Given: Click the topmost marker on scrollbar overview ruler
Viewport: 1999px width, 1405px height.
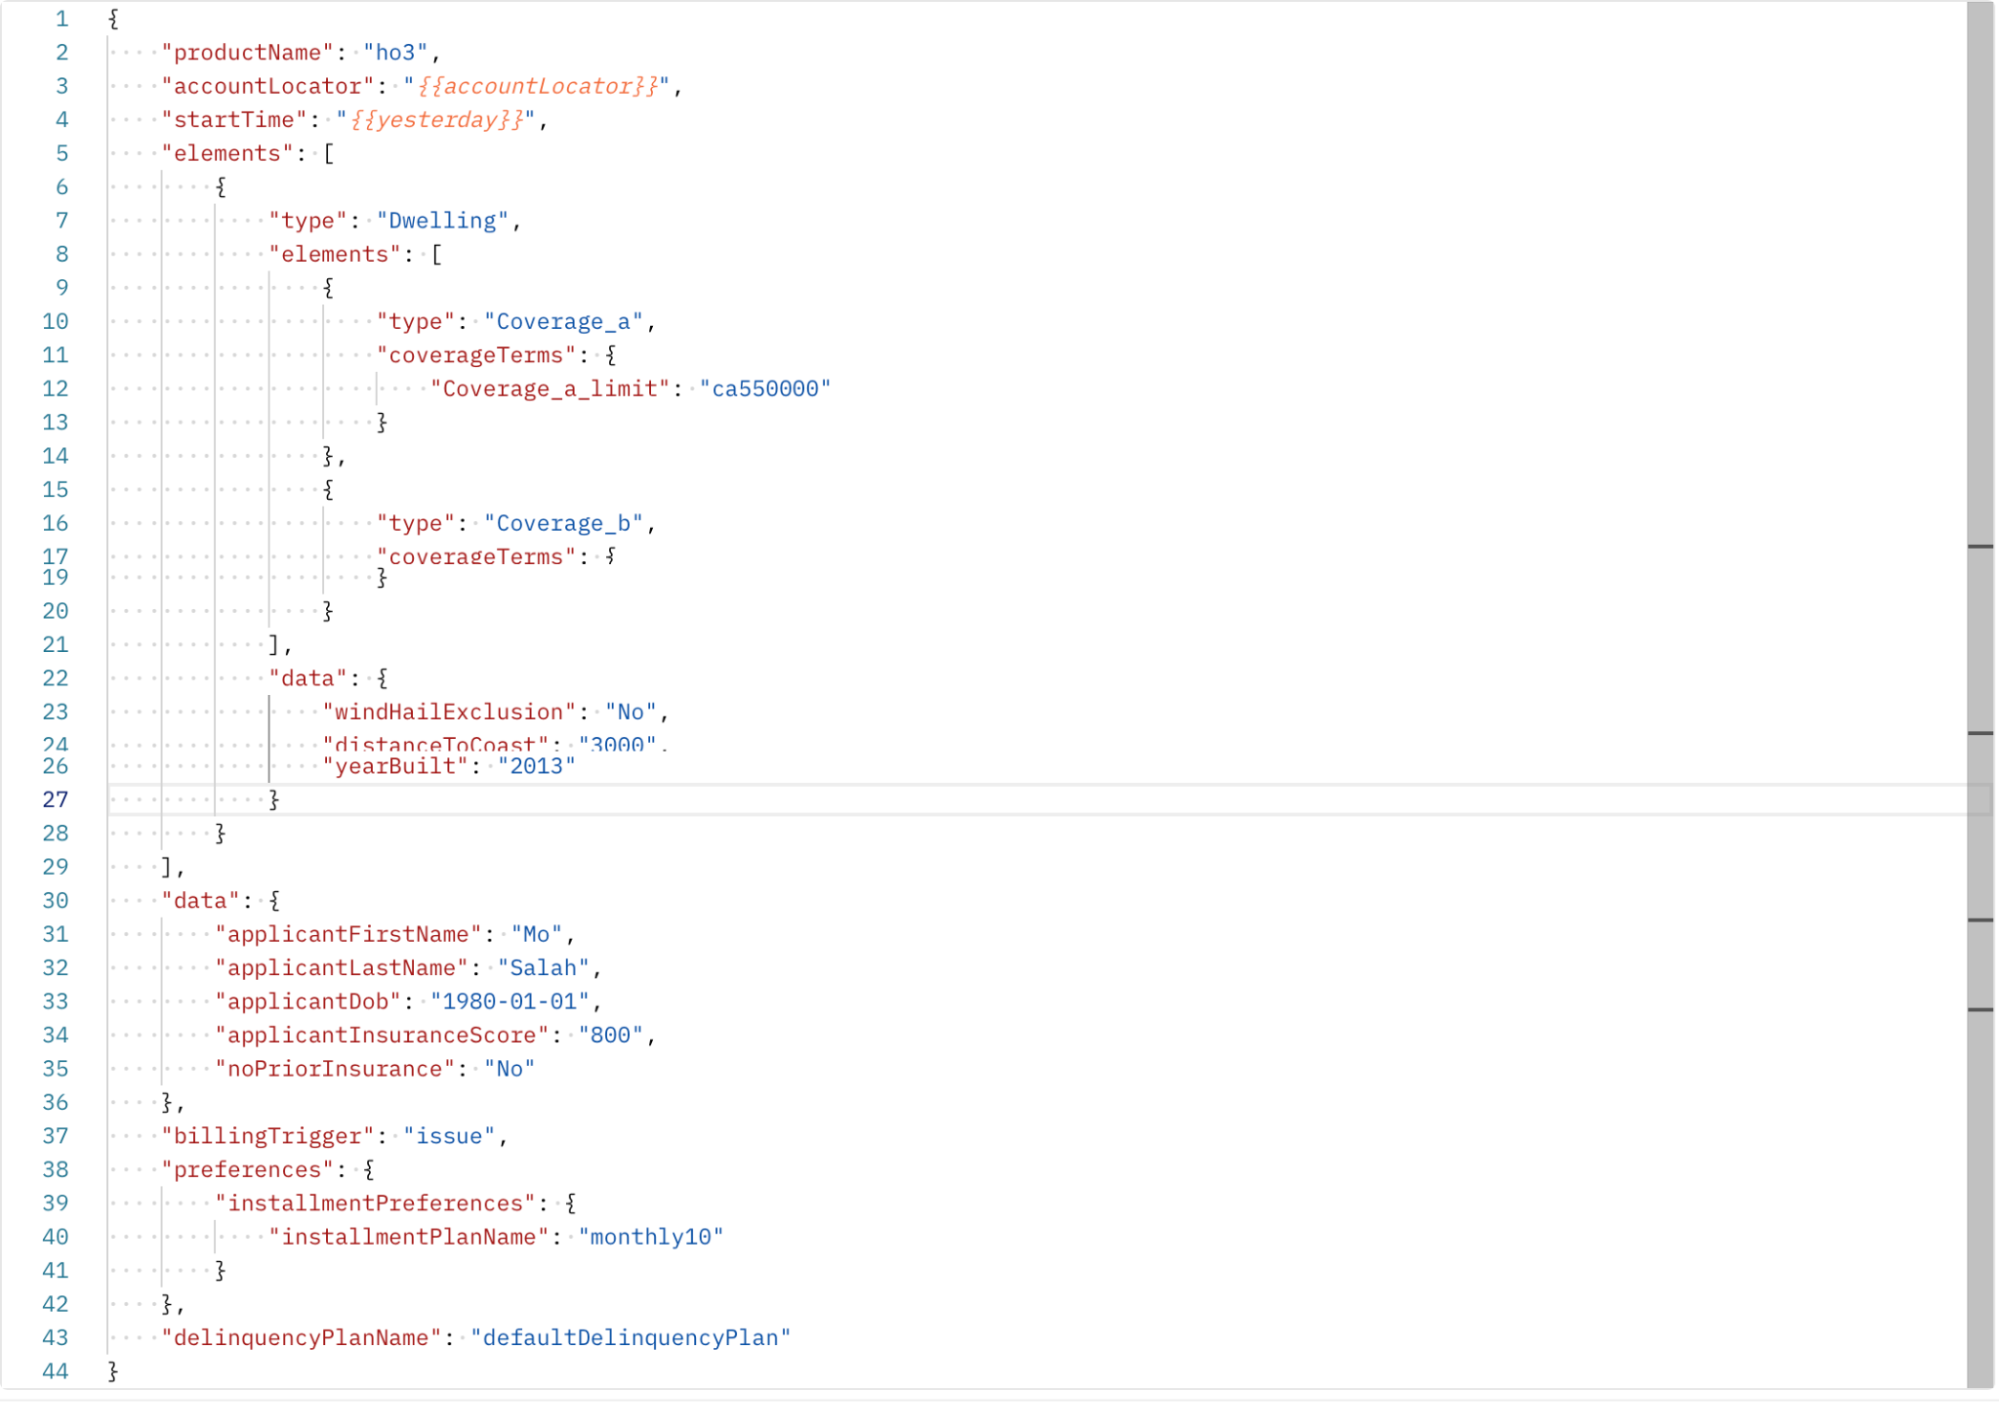Looking at the screenshot, I should [x=1980, y=547].
